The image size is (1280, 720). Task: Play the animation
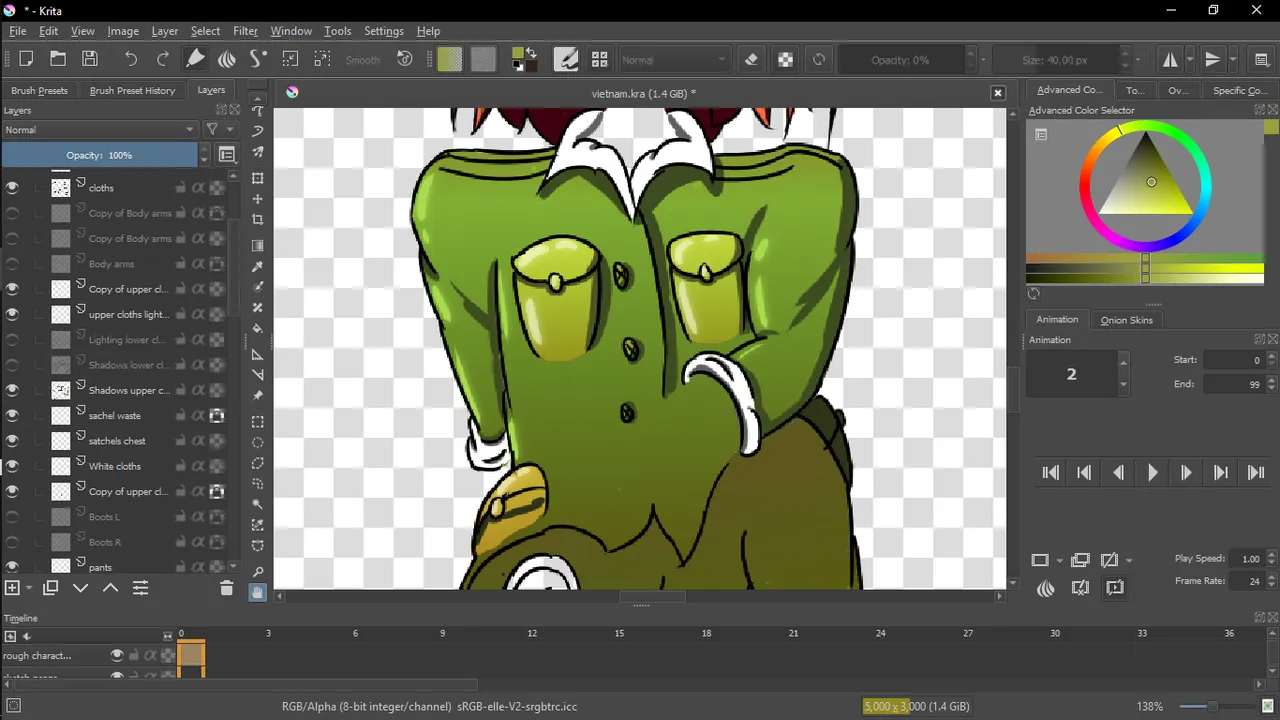tap(1152, 473)
